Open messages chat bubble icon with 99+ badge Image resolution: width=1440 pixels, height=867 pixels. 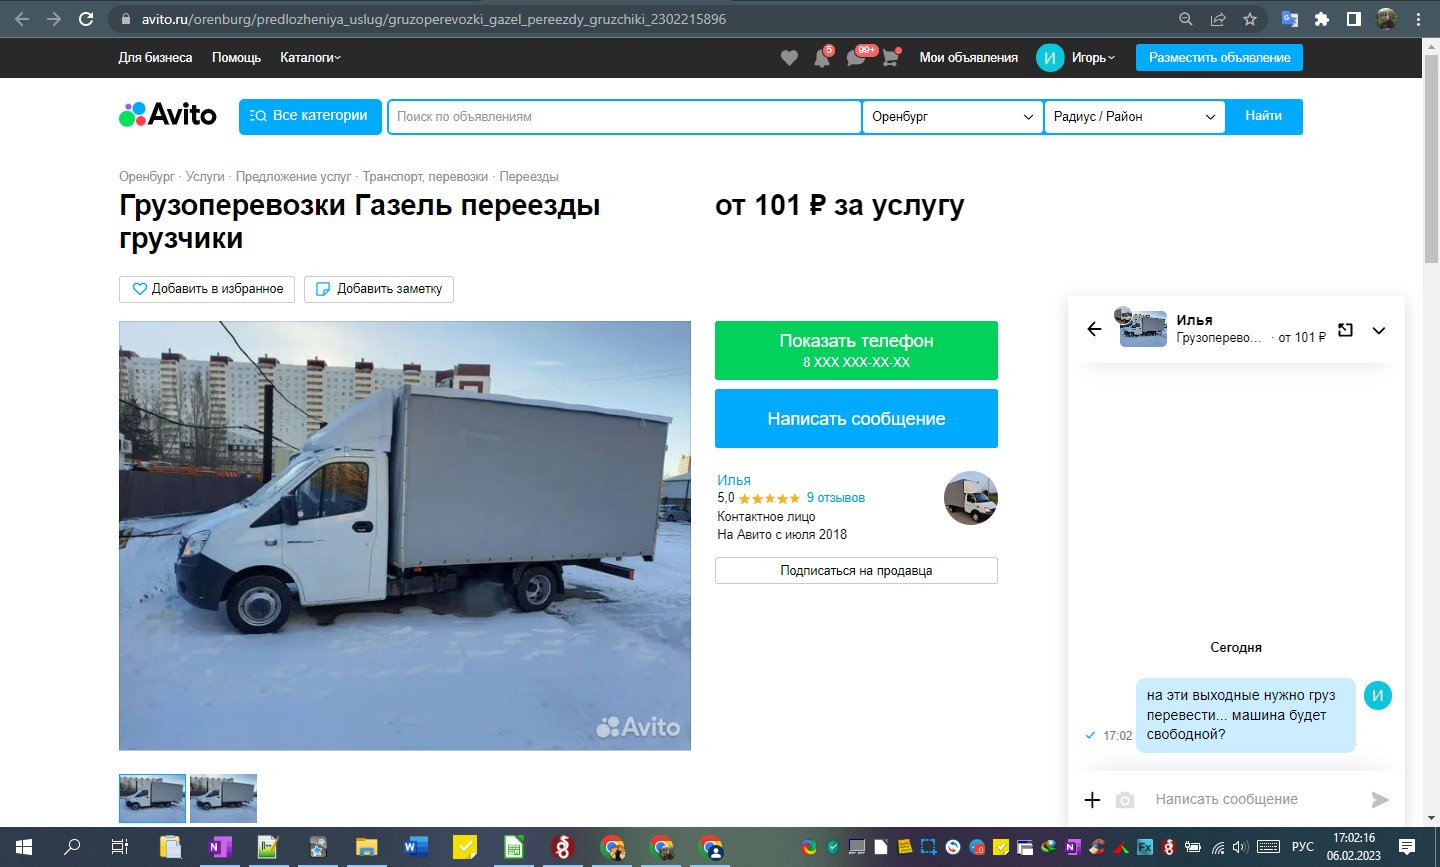(x=857, y=58)
